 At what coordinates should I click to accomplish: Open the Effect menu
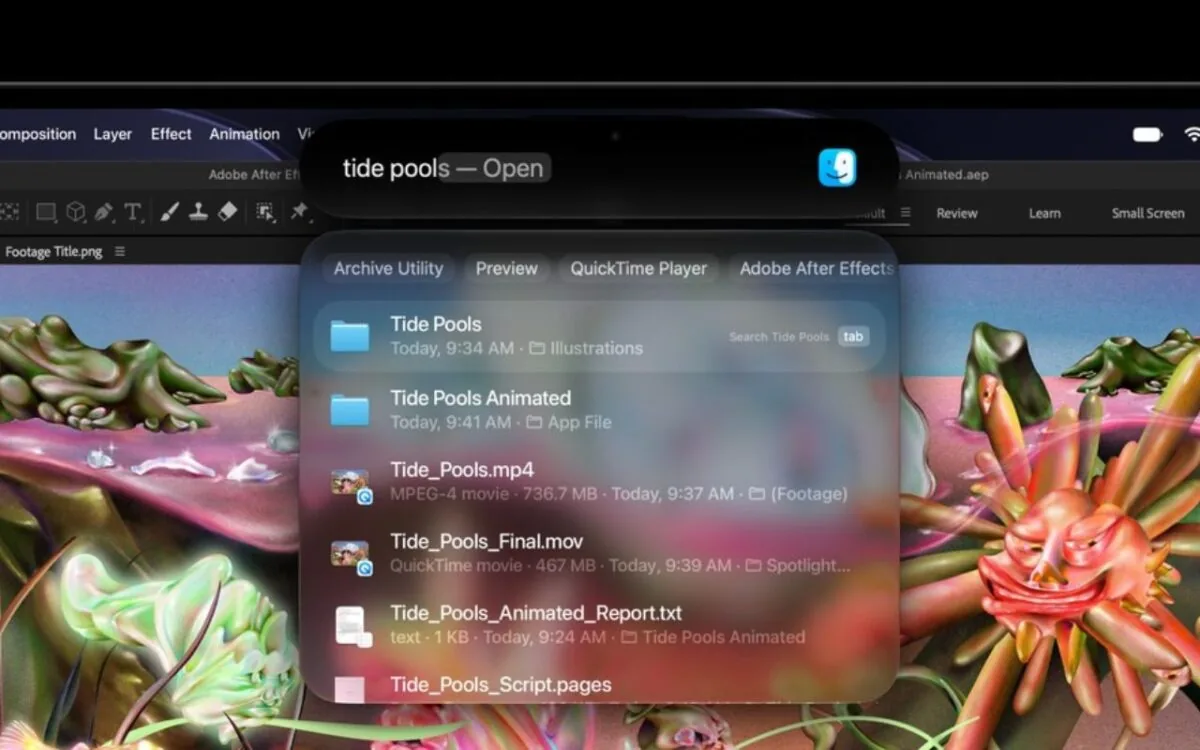[x=171, y=134]
